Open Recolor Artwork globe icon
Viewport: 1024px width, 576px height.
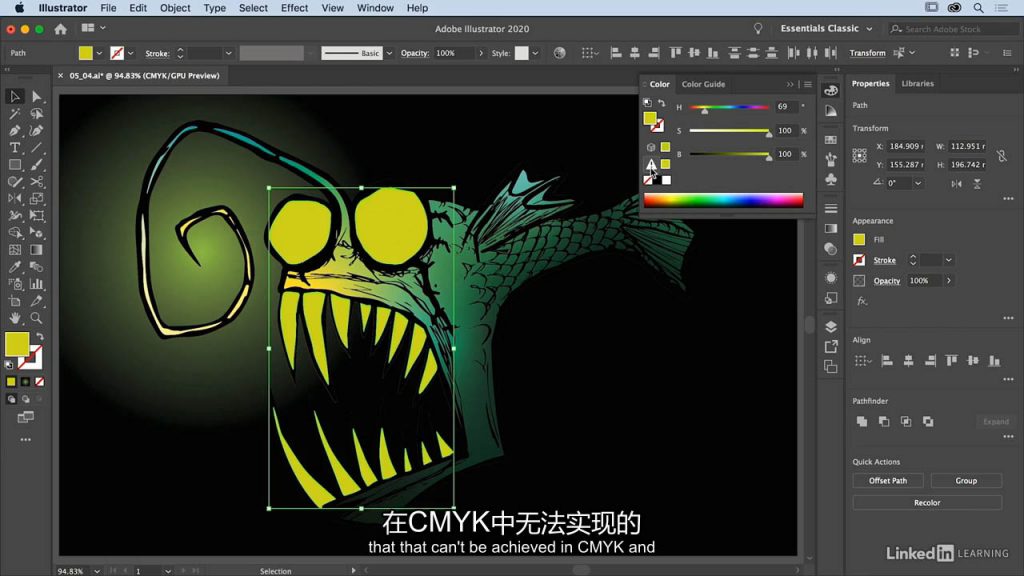pos(560,53)
